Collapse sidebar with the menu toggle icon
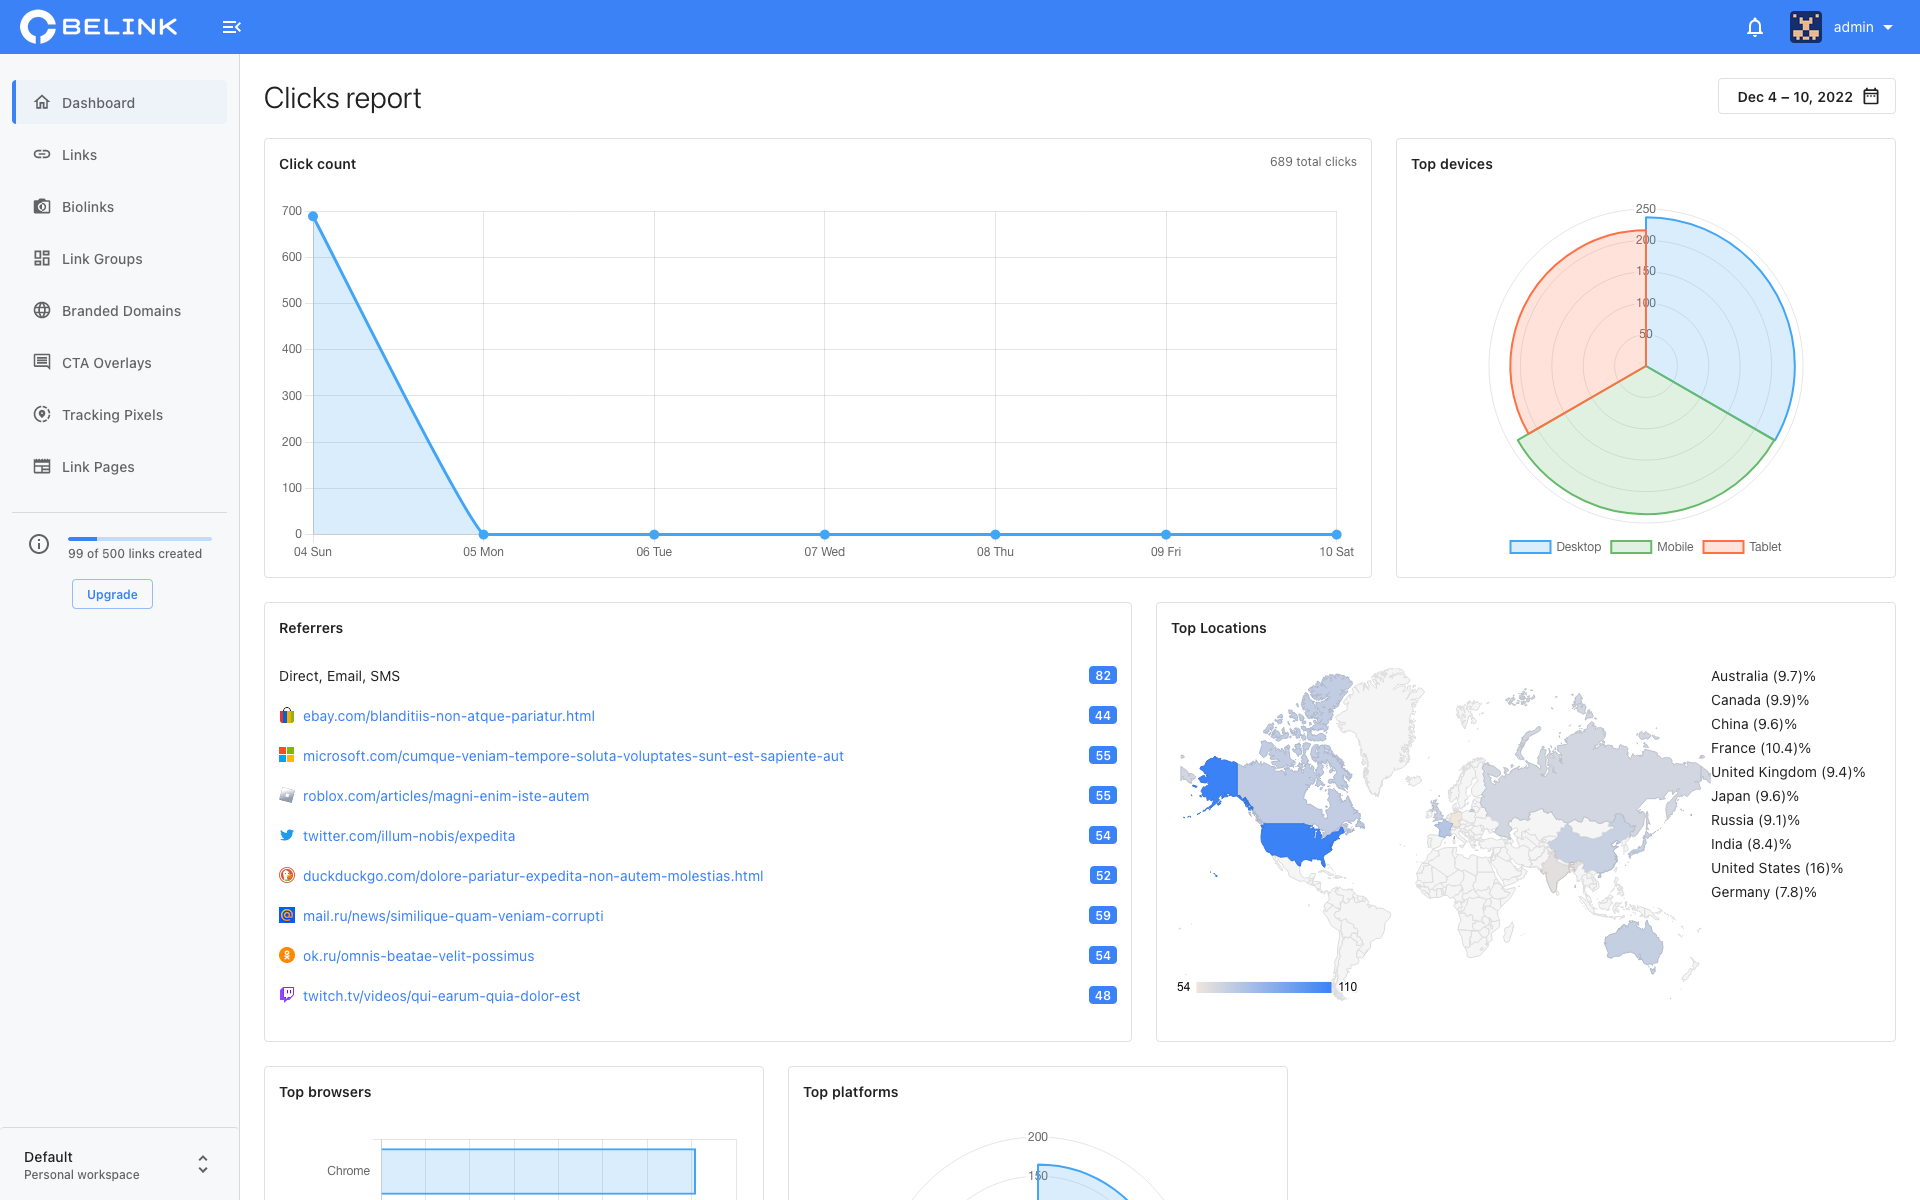The height and width of the screenshot is (1200, 1920). tap(231, 27)
